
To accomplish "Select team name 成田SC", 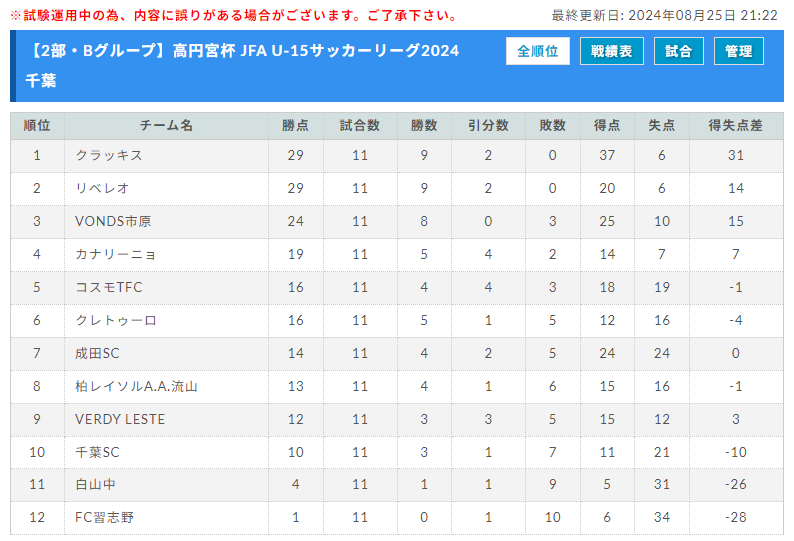I will click(97, 353).
